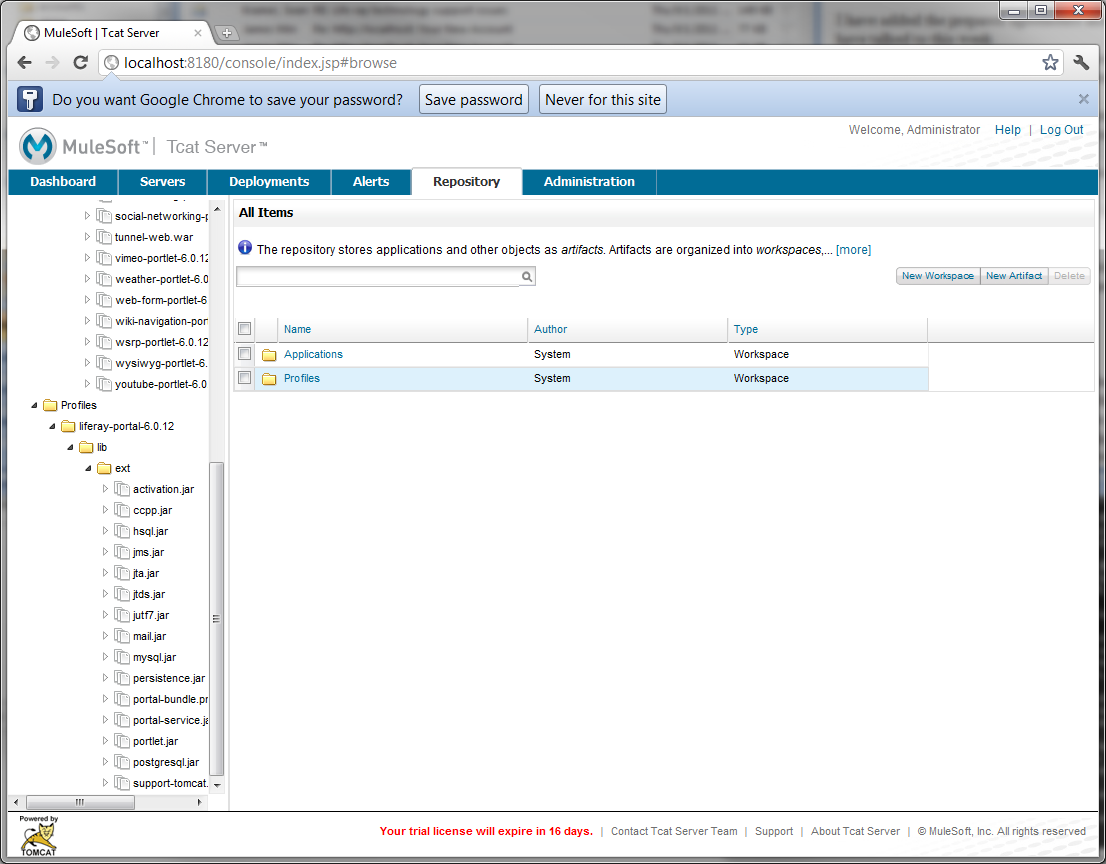Collapse the lib tree node

71,447
